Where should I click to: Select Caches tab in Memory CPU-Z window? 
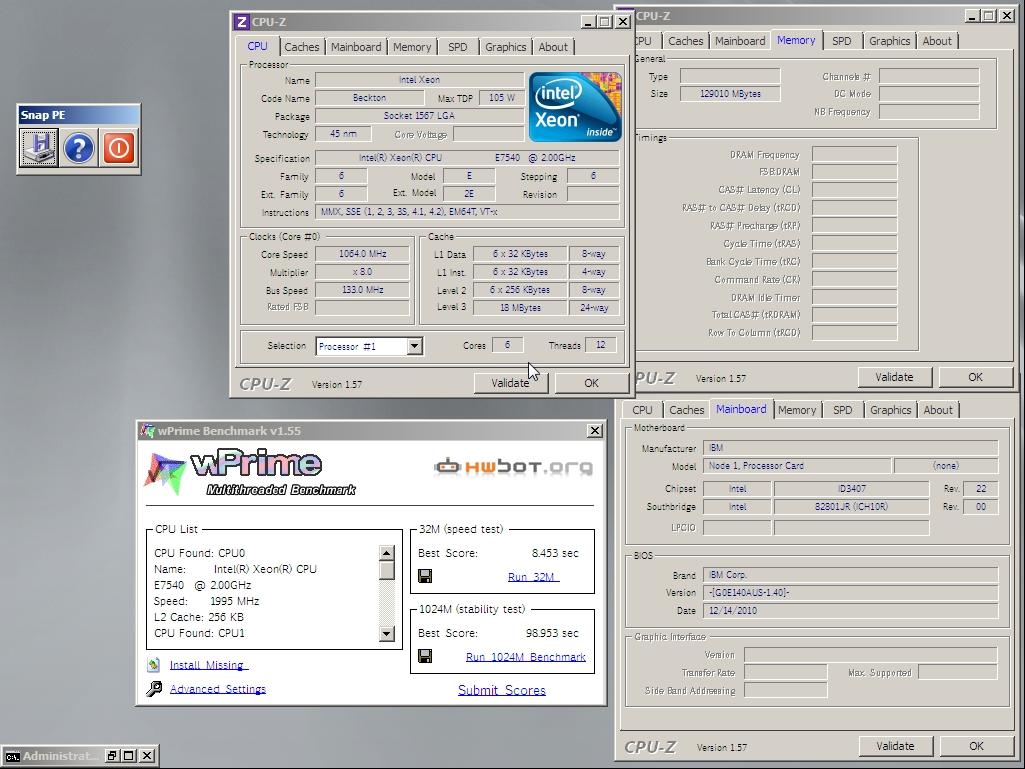click(x=685, y=41)
